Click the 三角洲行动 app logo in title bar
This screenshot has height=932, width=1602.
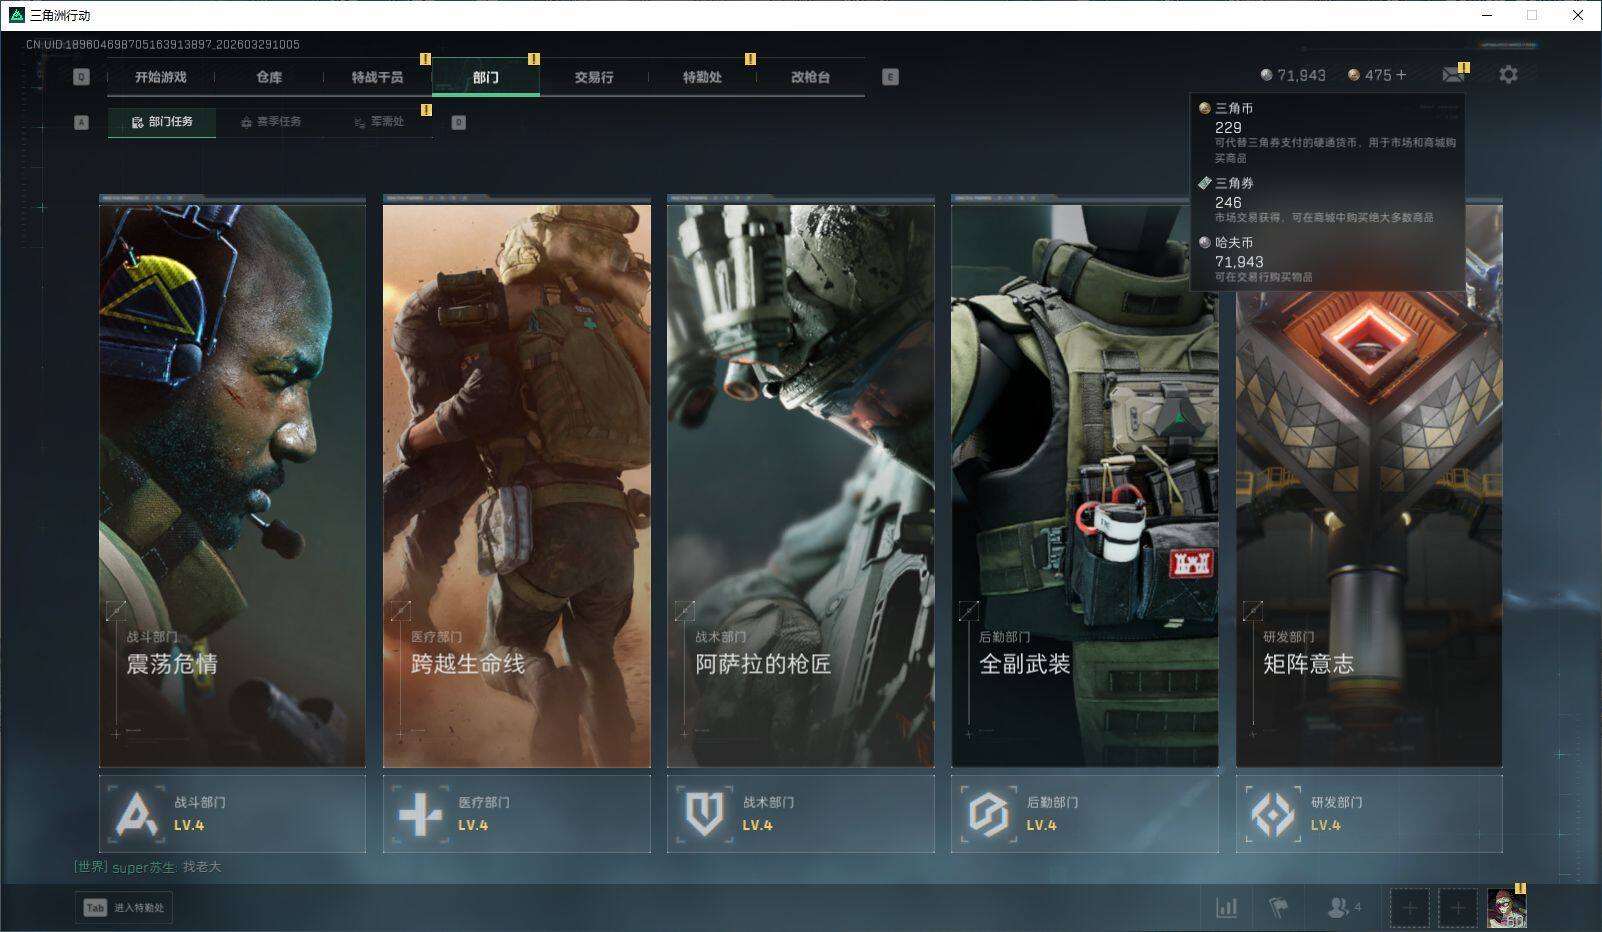coord(17,15)
